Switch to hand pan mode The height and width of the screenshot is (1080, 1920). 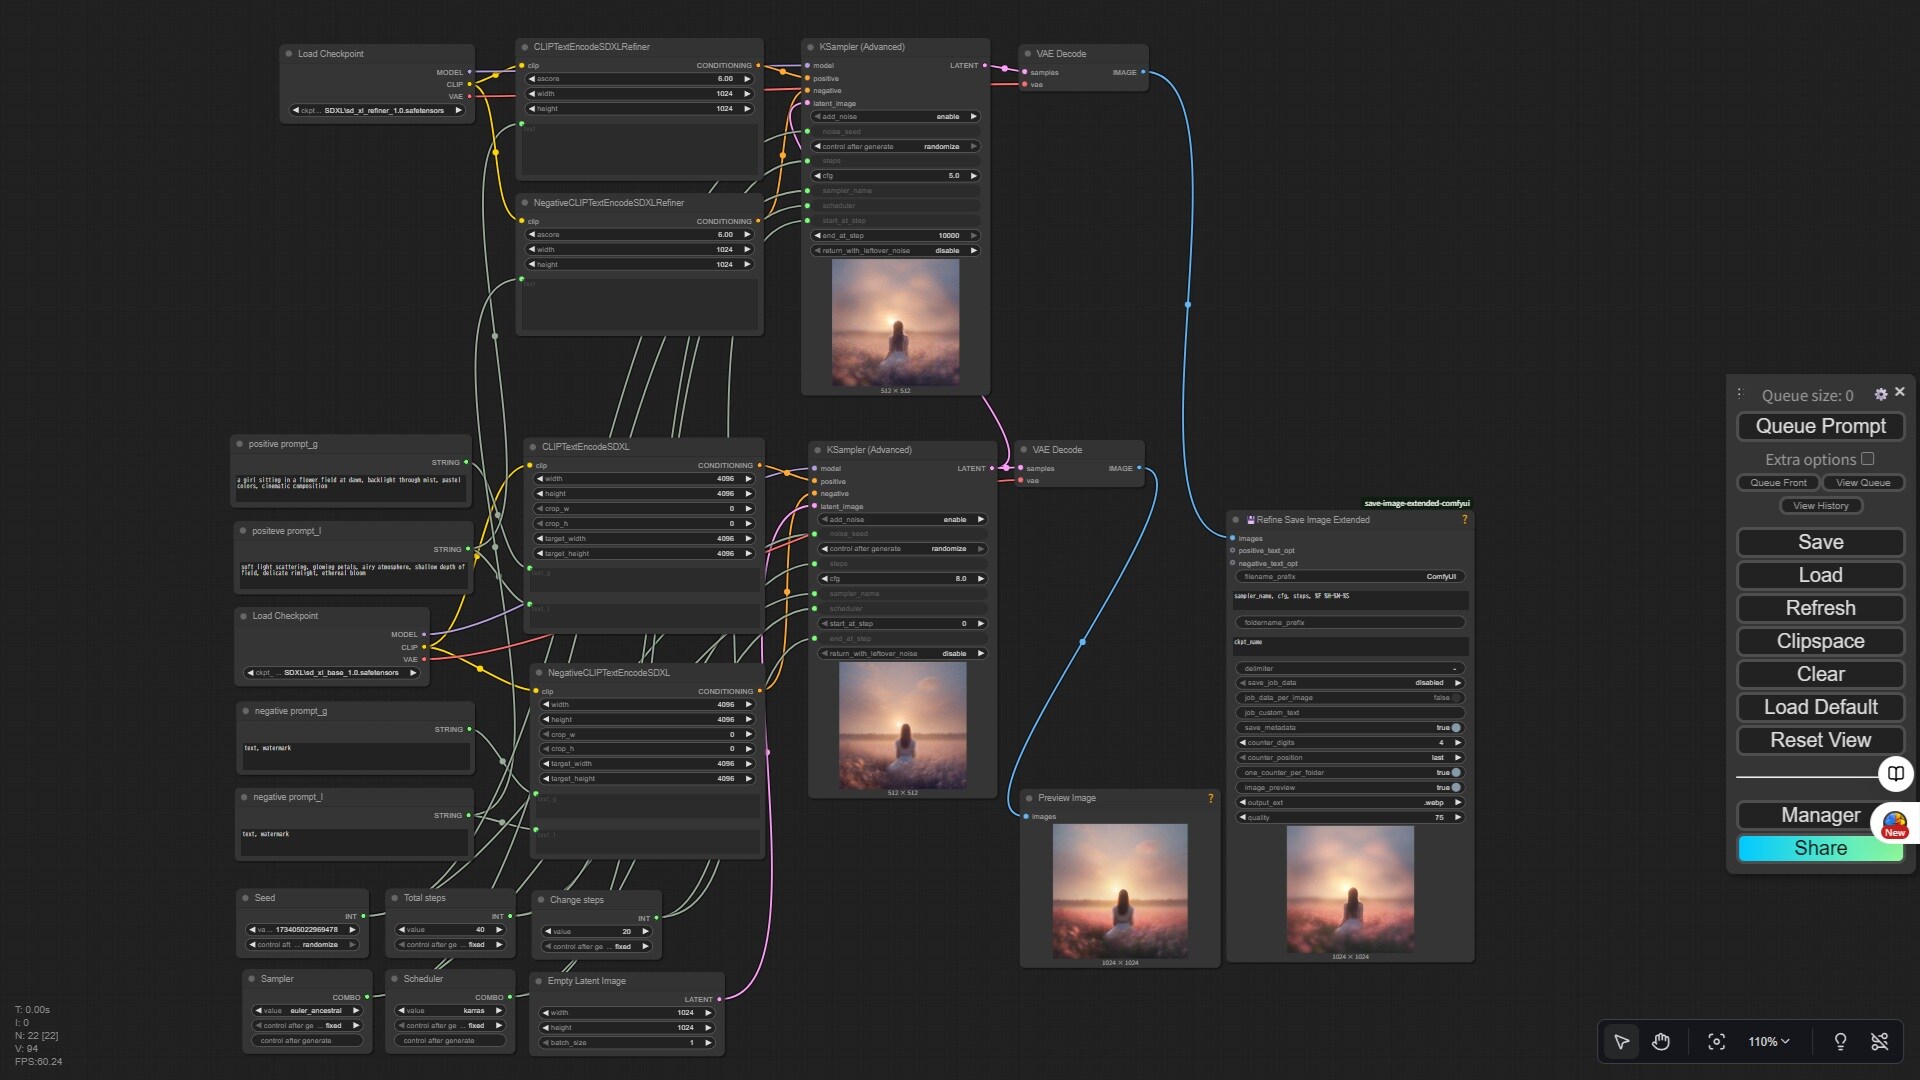[x=1661, y=1042]
